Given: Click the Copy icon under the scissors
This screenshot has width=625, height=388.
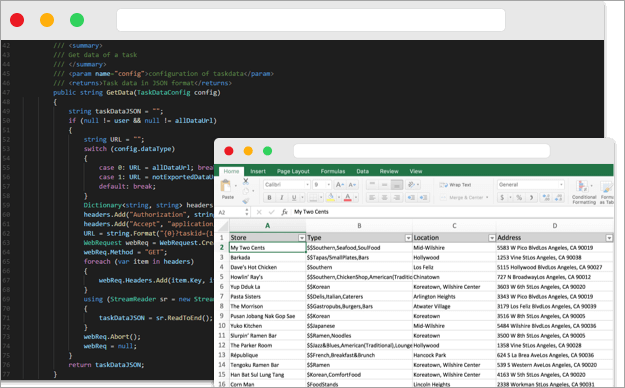Looking at the screenshot, I should pos(246,191).
